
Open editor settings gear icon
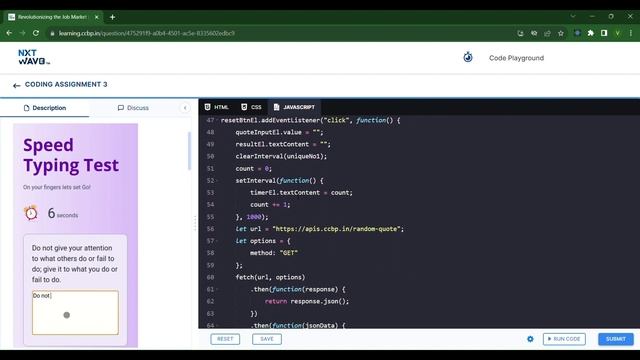coord(530,339)
